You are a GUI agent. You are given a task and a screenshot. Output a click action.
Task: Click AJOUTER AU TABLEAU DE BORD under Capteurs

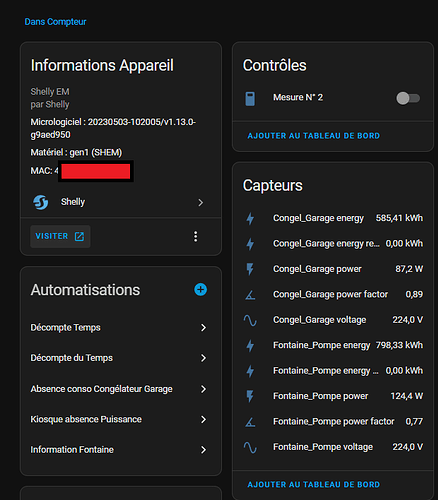tap(313, 485)
